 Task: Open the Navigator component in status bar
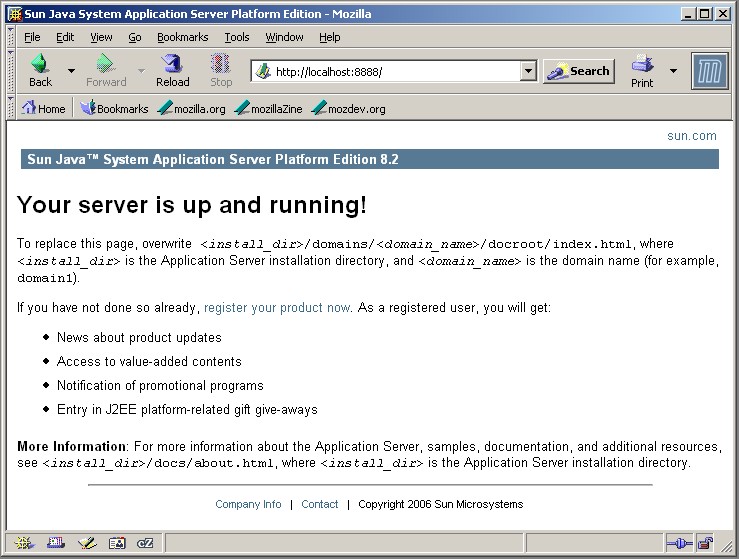[x=24, y=543]
